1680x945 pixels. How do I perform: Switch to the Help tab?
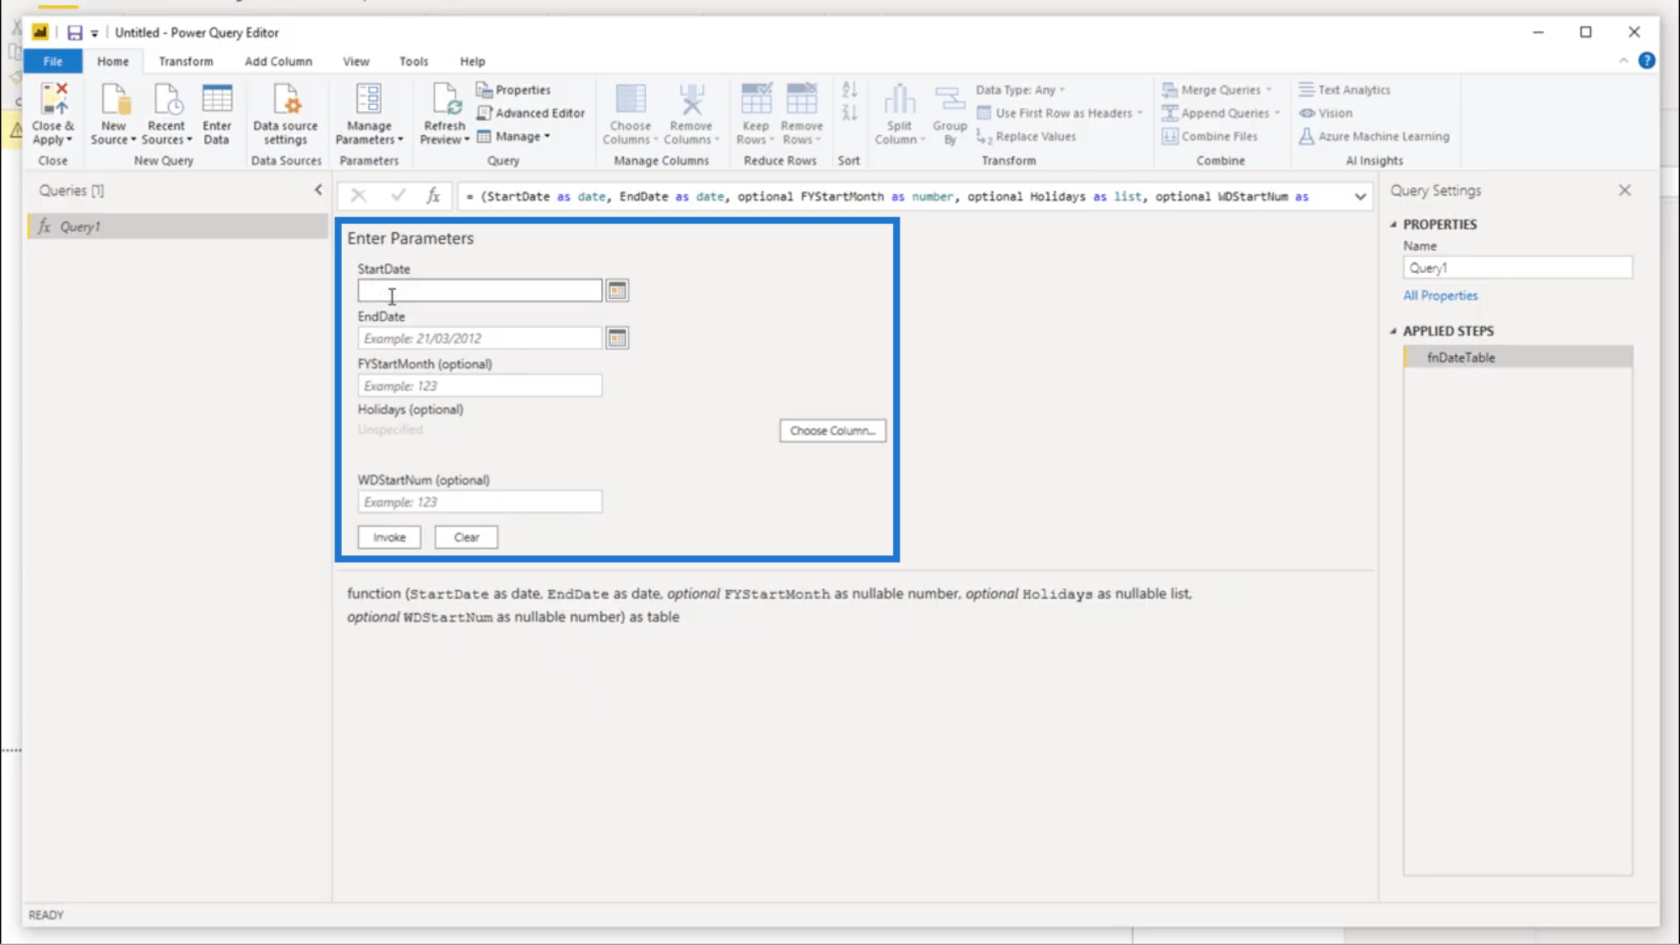pos(472,62)
